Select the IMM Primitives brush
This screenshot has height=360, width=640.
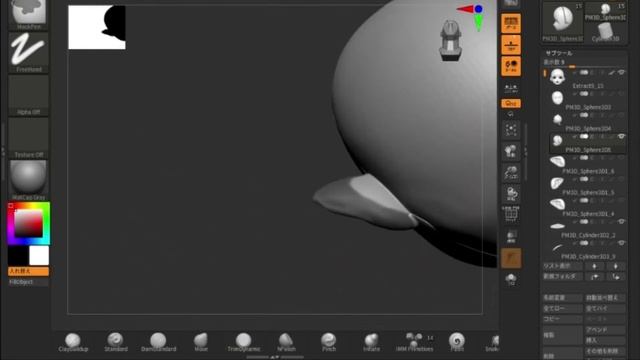point(414,342)
